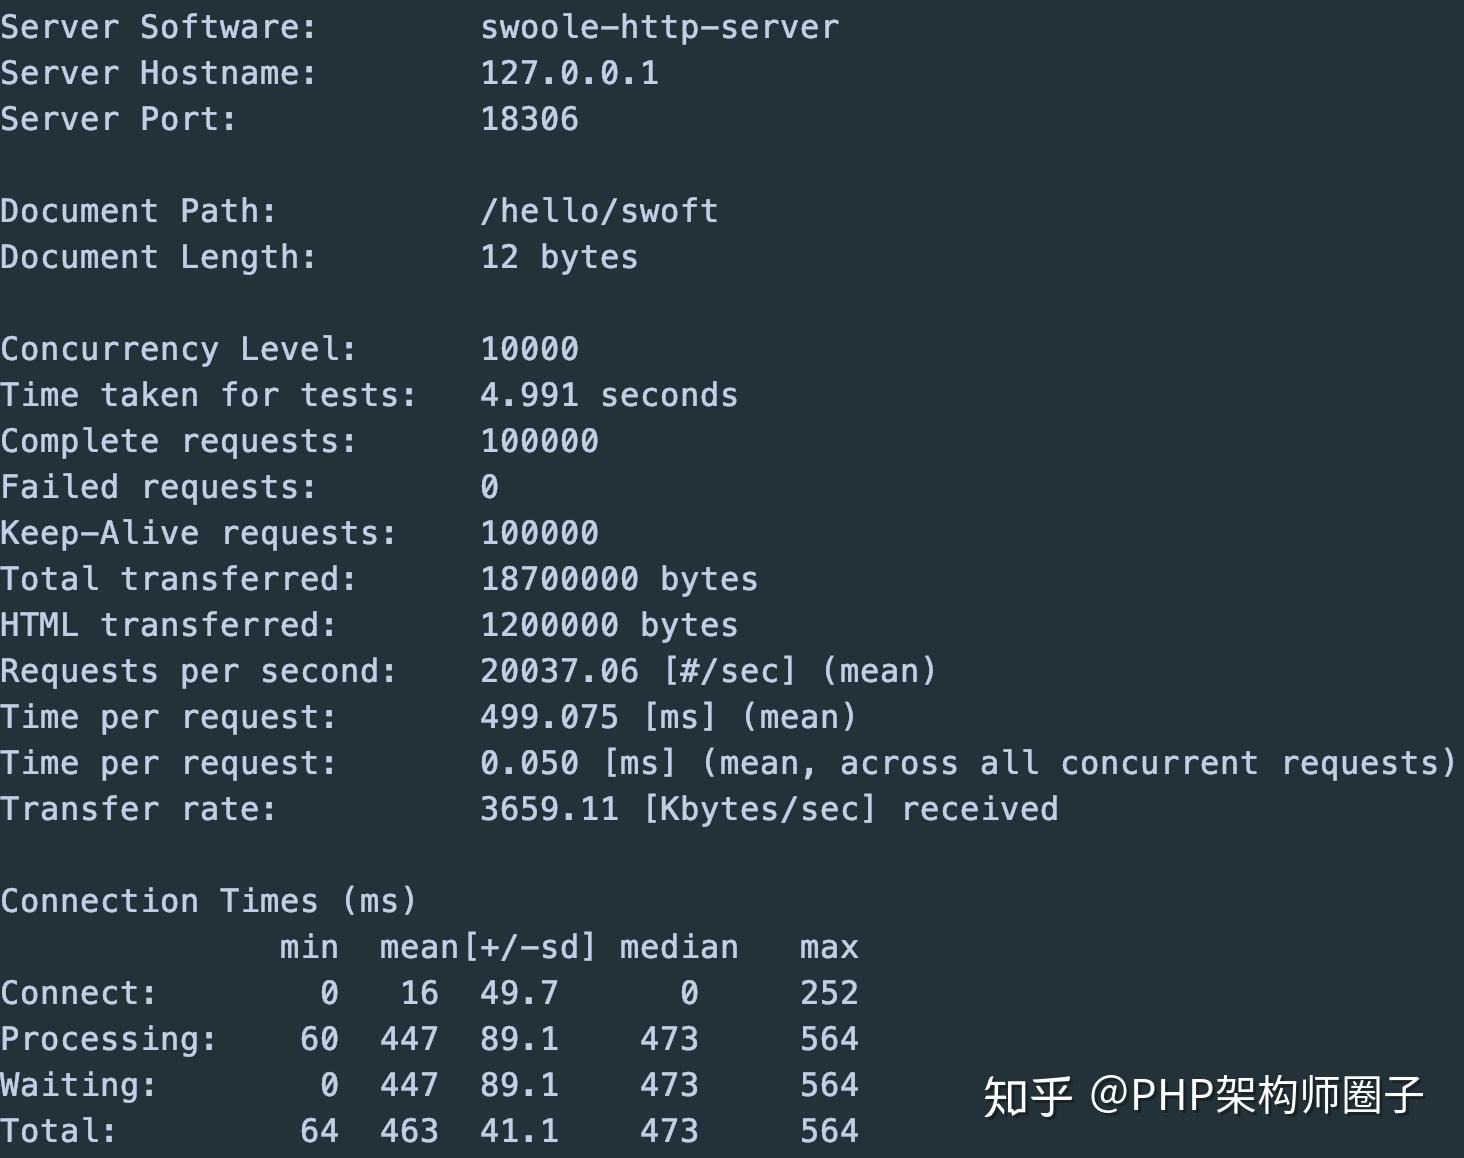Select the Document Length 12 bytes value
Viewport: 1464px width, 1158px height.
point(559,257)
